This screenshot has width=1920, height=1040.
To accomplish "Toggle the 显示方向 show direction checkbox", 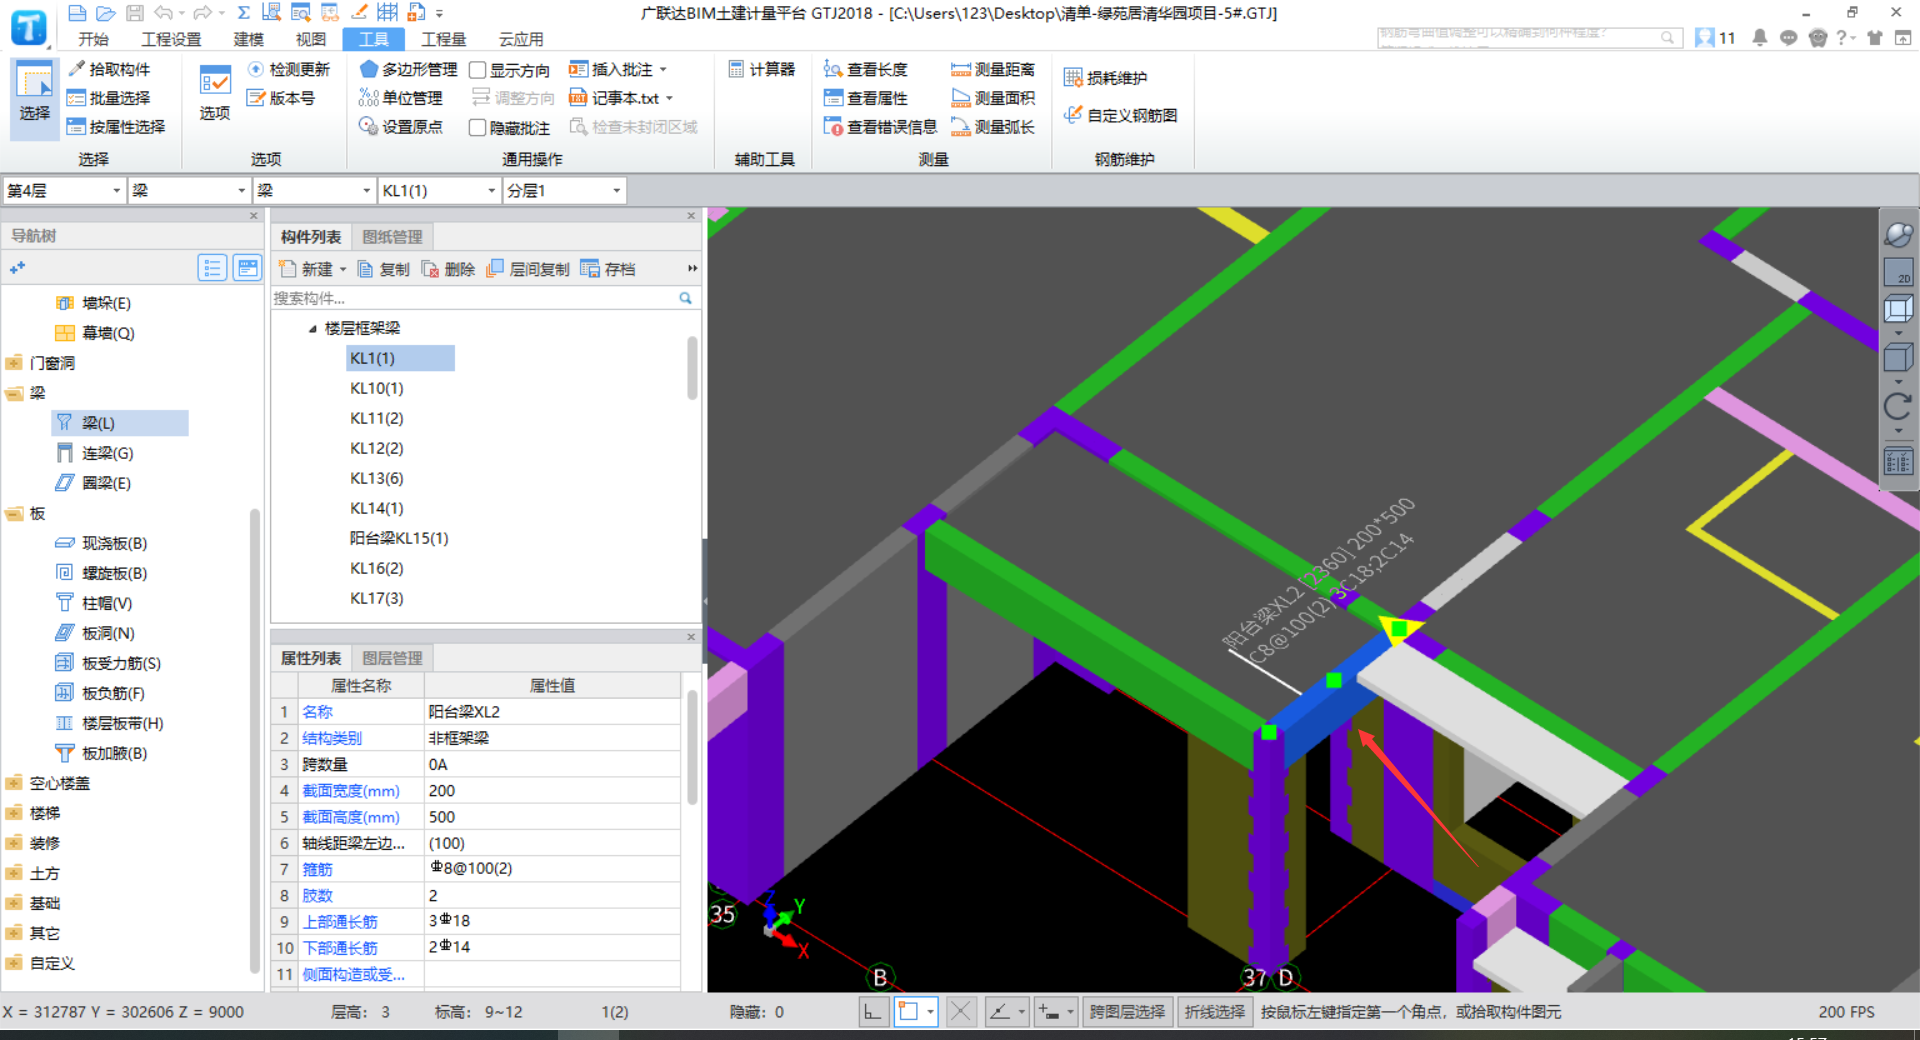I will click(x=478, y=70).
